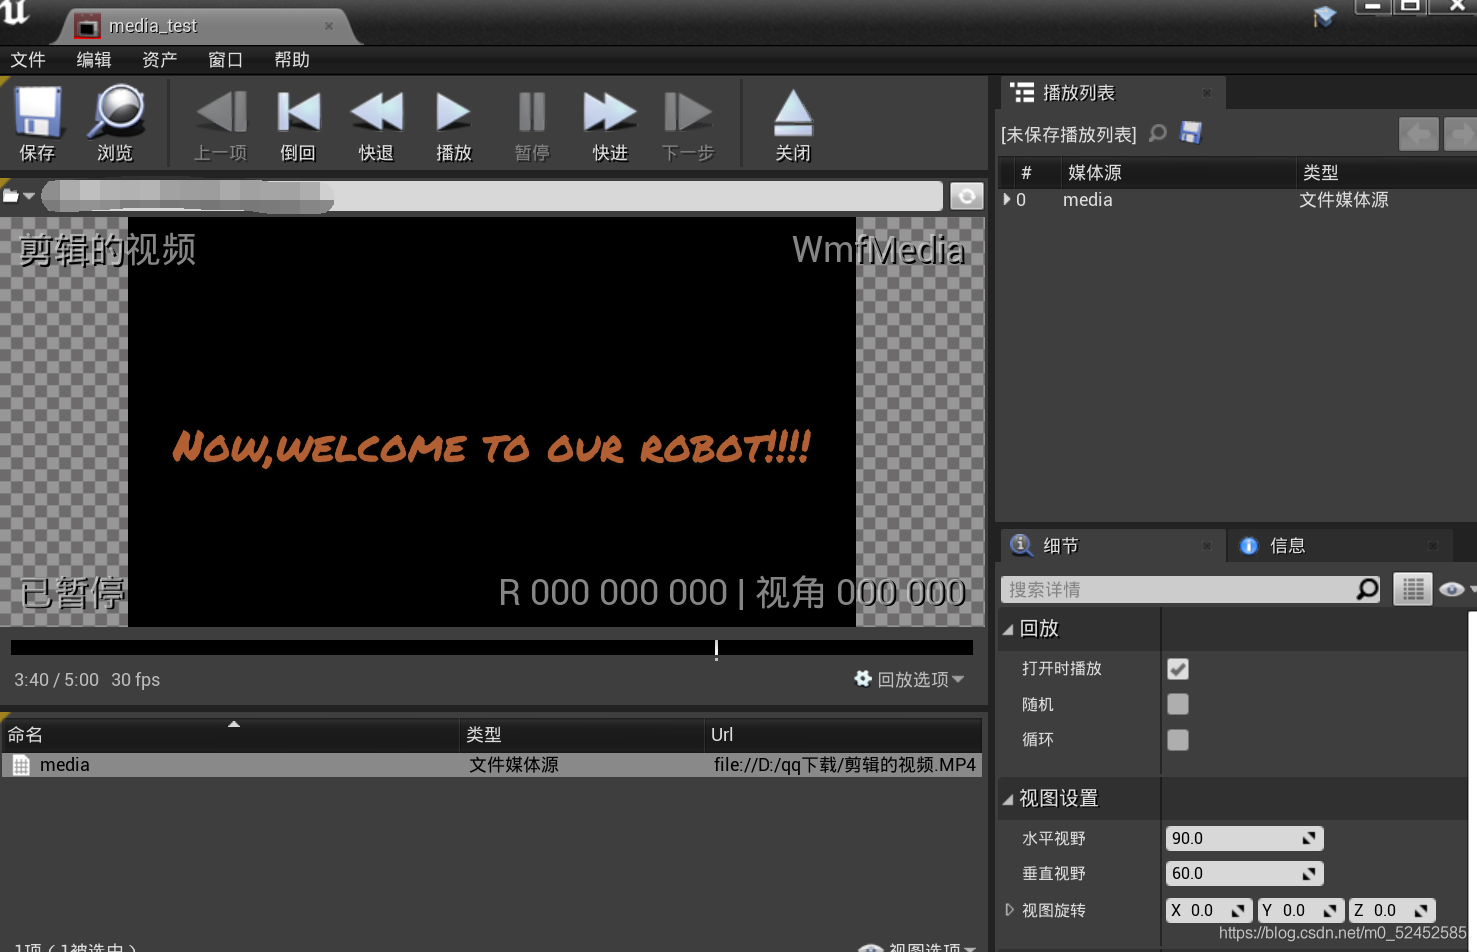Click the video preview viewport
This screenshot has height=952, width=1477.
tap(492, 422)
